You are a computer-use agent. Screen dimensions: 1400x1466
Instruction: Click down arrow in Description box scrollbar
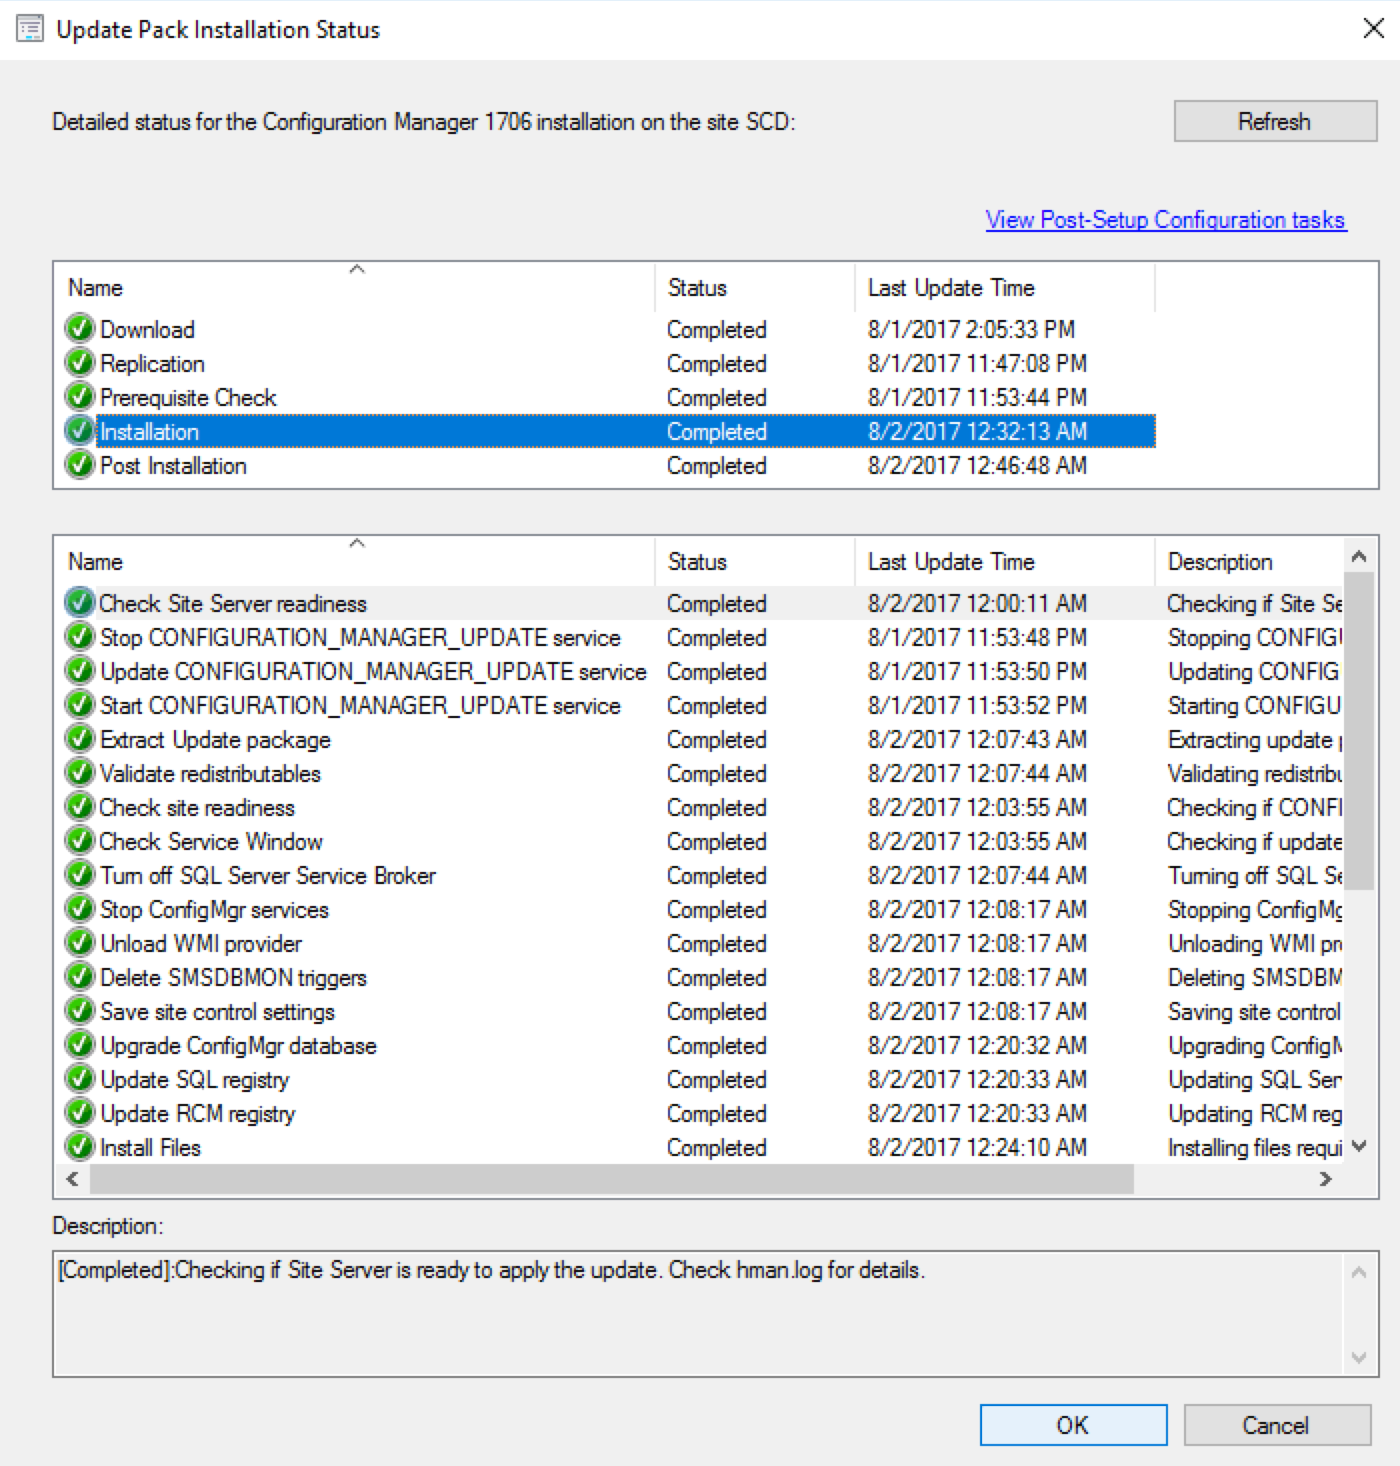pos(1358,1357)
